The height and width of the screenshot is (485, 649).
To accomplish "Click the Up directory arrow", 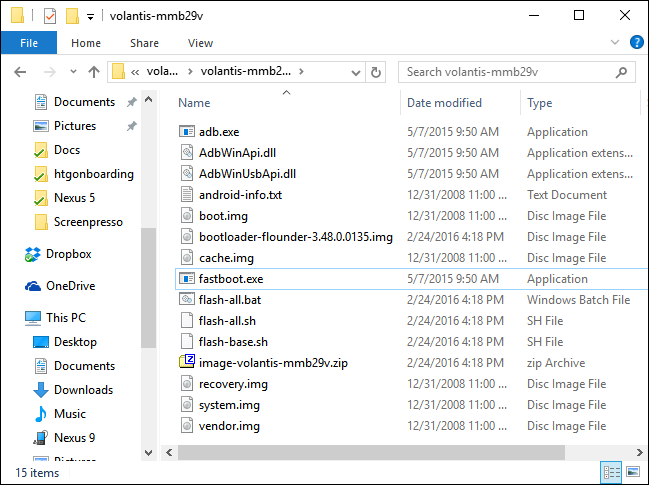I will click(94, 72).
